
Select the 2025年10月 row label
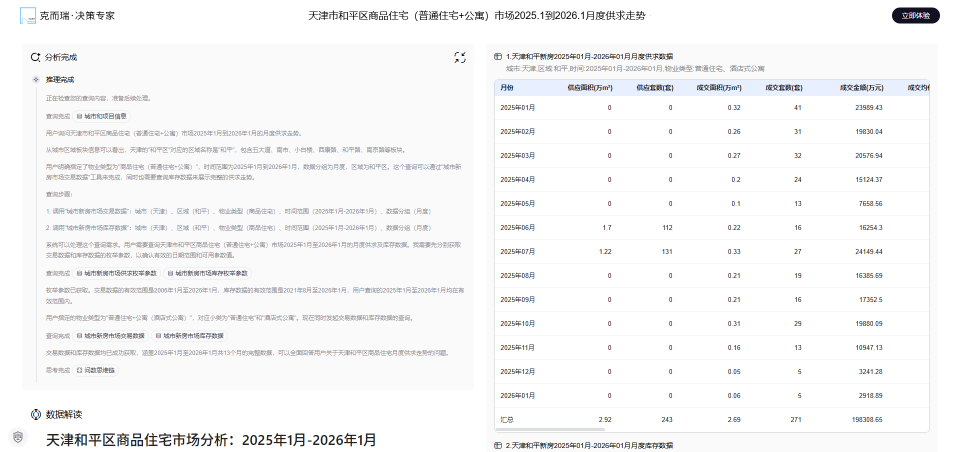point(517,323)
